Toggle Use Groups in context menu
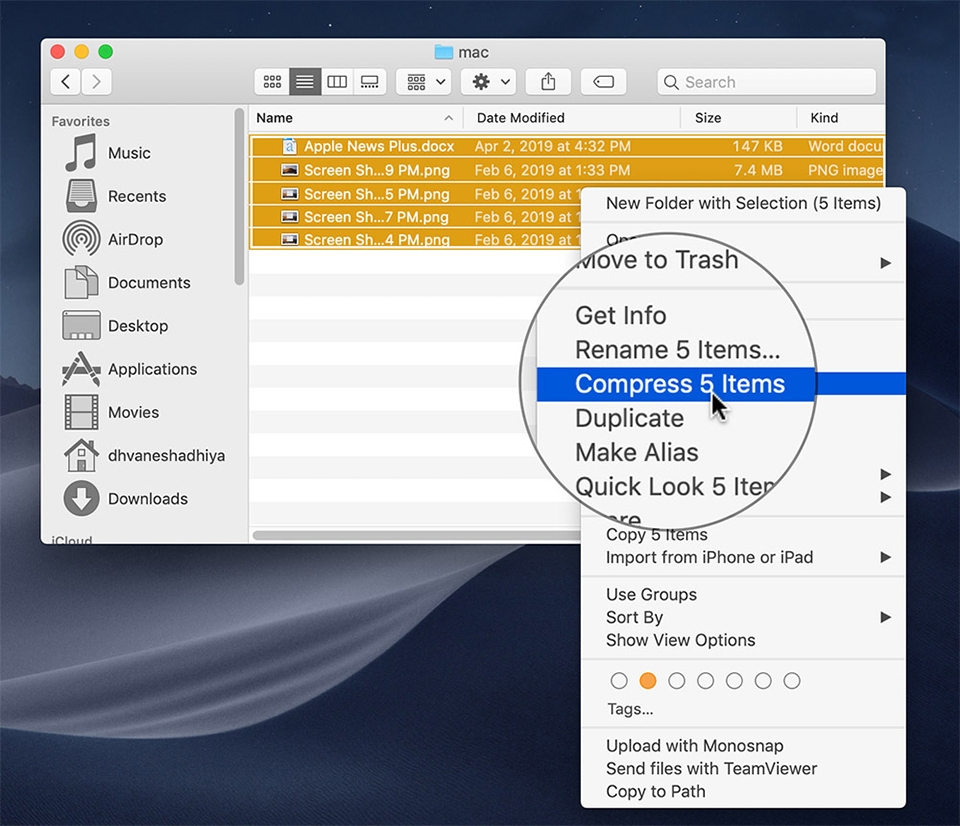The height and width of the screenshot is (826, 960). click(x=651, y=594)
